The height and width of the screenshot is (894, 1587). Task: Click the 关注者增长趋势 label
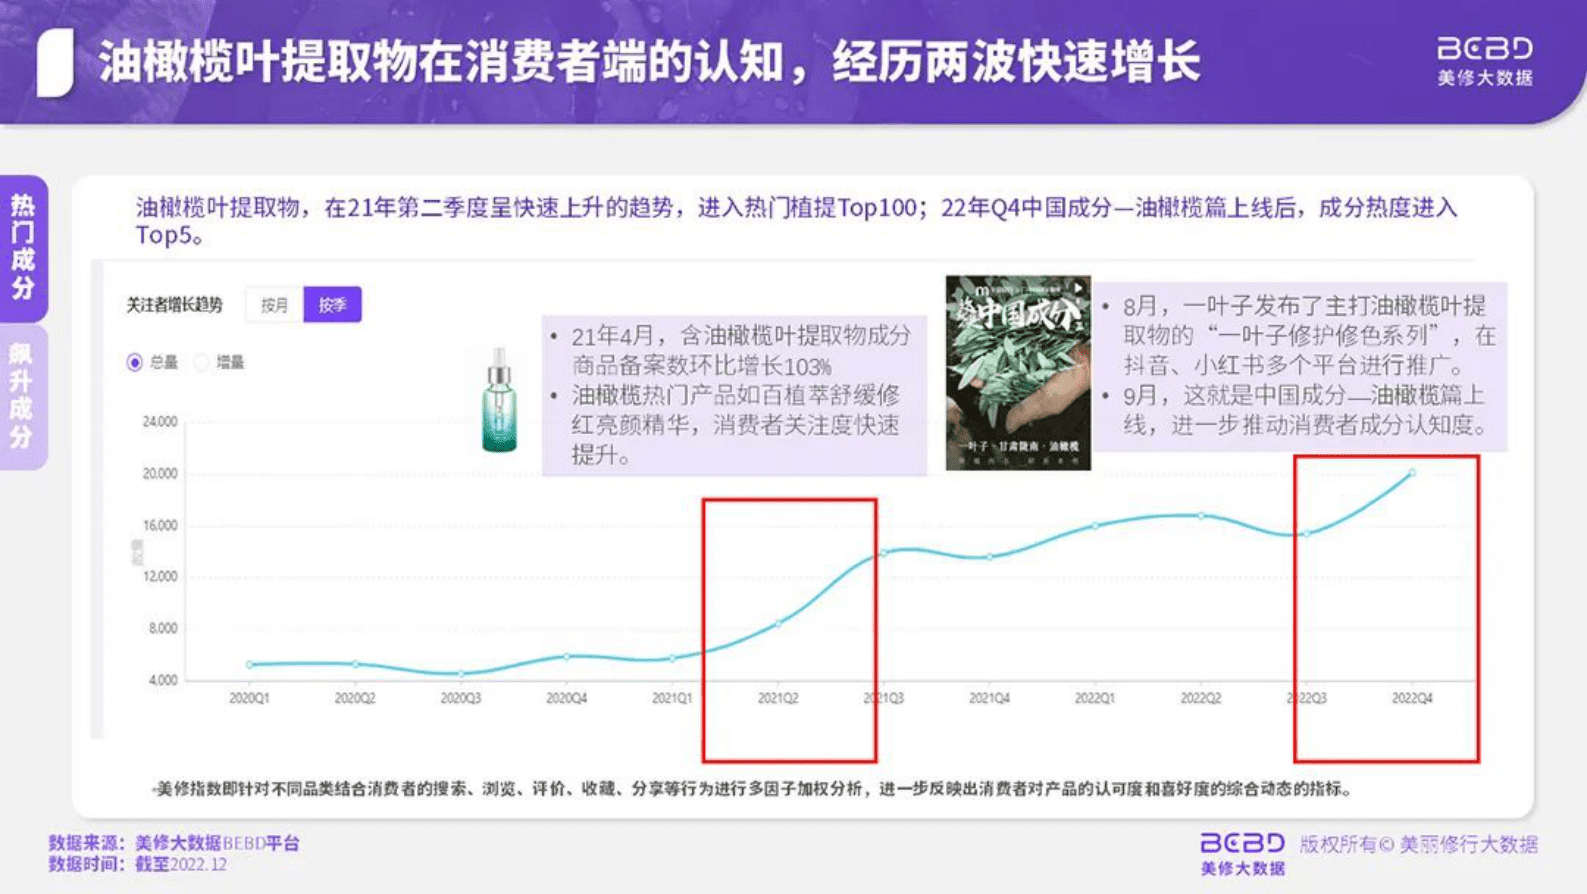(x=174, y=305)
